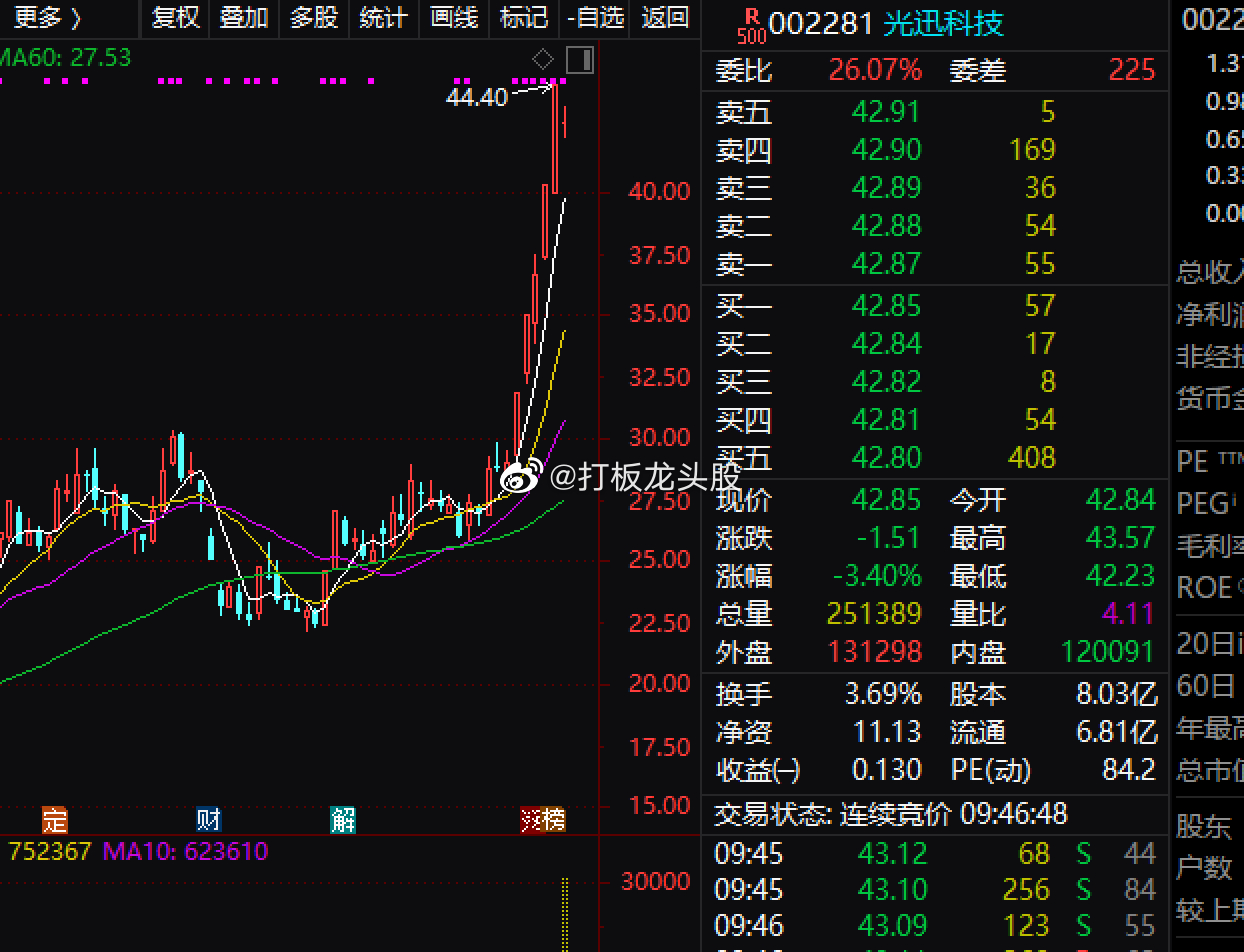This screenshot has height=952, width=1244.
Task: Click the 收益(一) value 0.130
Action: (x=886, y=770)
